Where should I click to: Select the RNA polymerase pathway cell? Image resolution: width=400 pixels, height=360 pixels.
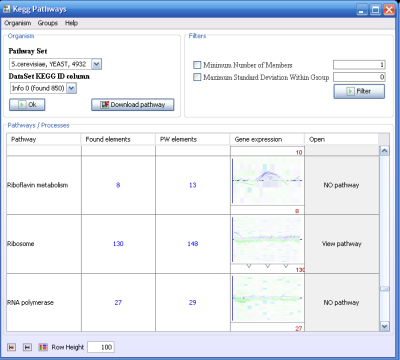click(44, 303)
